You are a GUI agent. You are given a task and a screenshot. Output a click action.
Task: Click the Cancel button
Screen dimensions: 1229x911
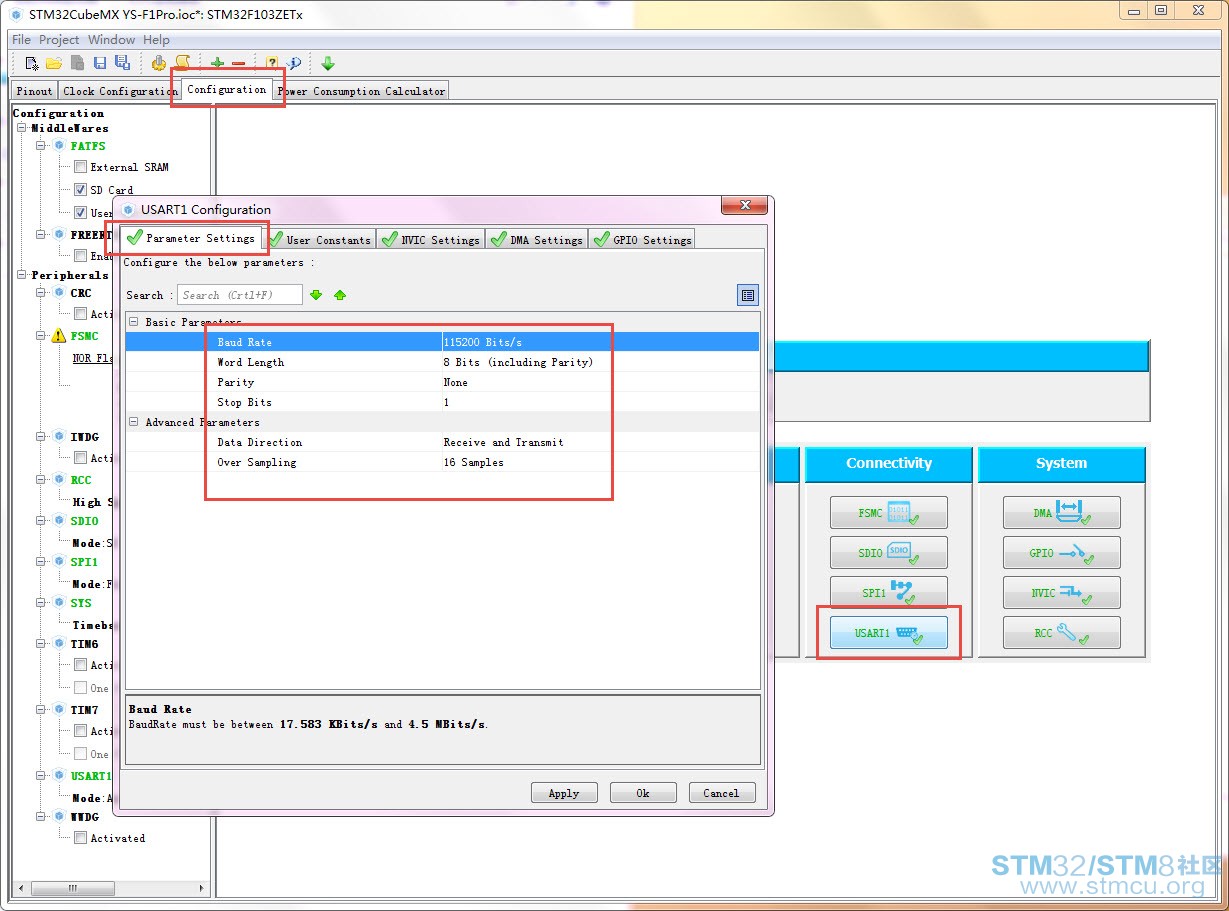tap(721, 793)
